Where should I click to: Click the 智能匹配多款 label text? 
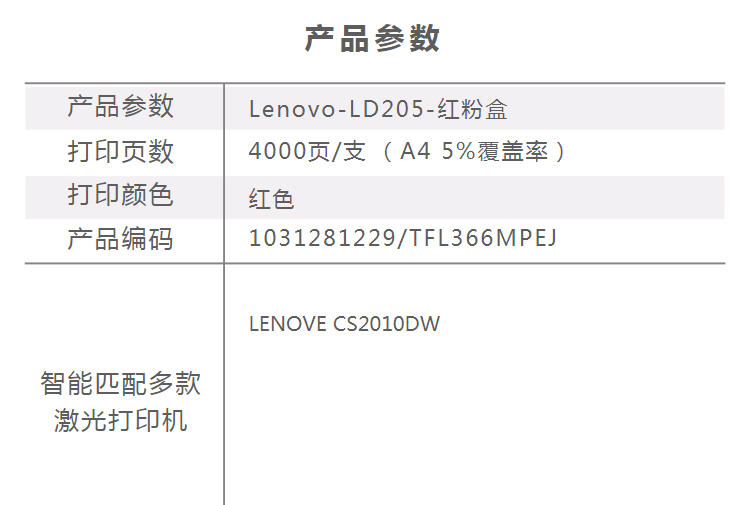pos(120,383)
